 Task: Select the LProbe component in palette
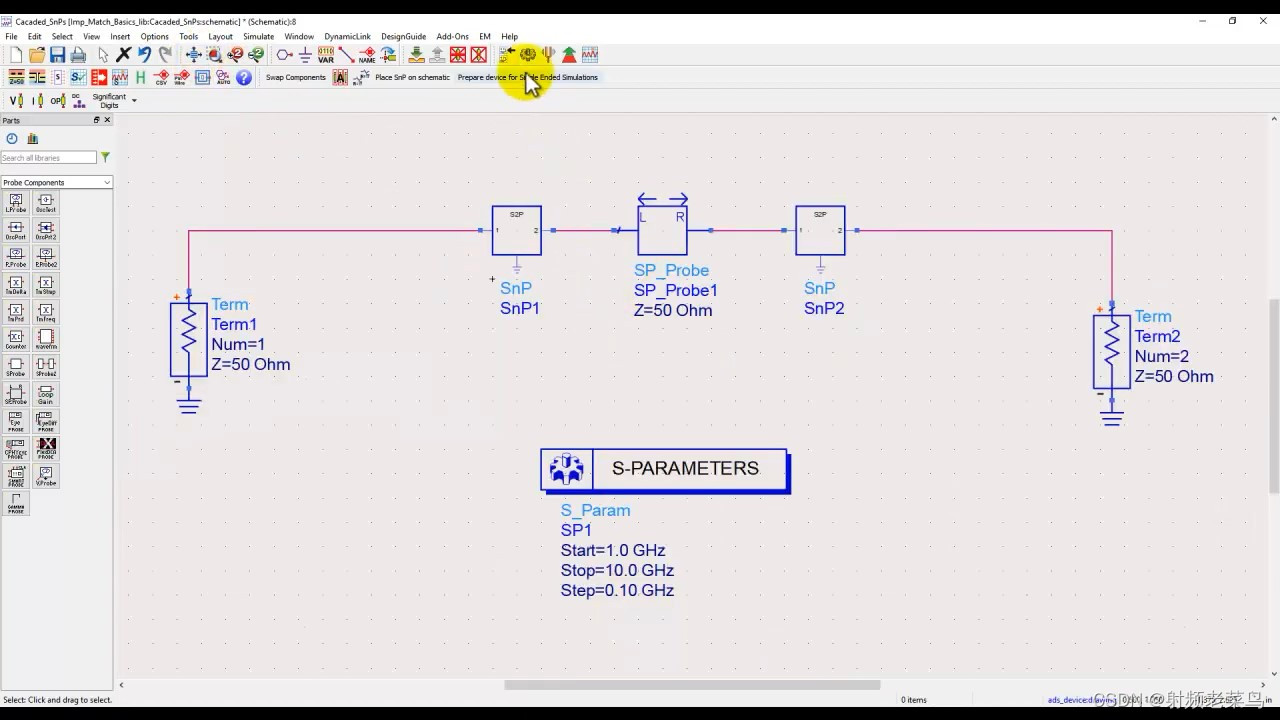click(x=16, y=203)
